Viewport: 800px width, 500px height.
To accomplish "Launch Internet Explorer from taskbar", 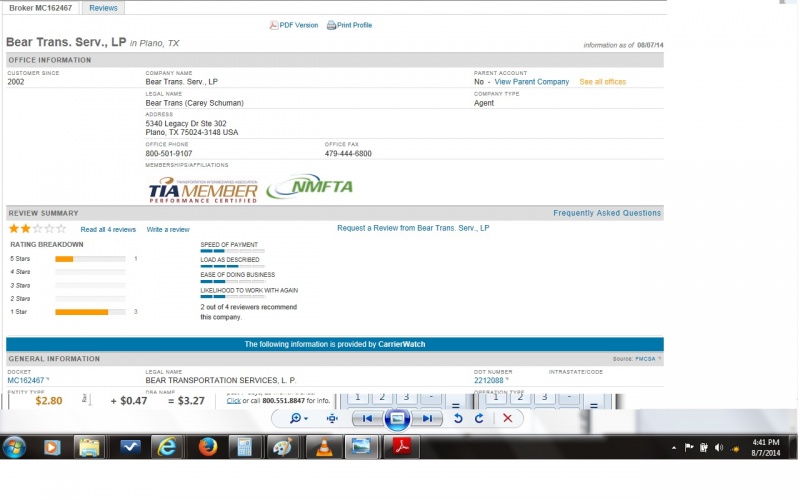I will (x=167, y=447).
